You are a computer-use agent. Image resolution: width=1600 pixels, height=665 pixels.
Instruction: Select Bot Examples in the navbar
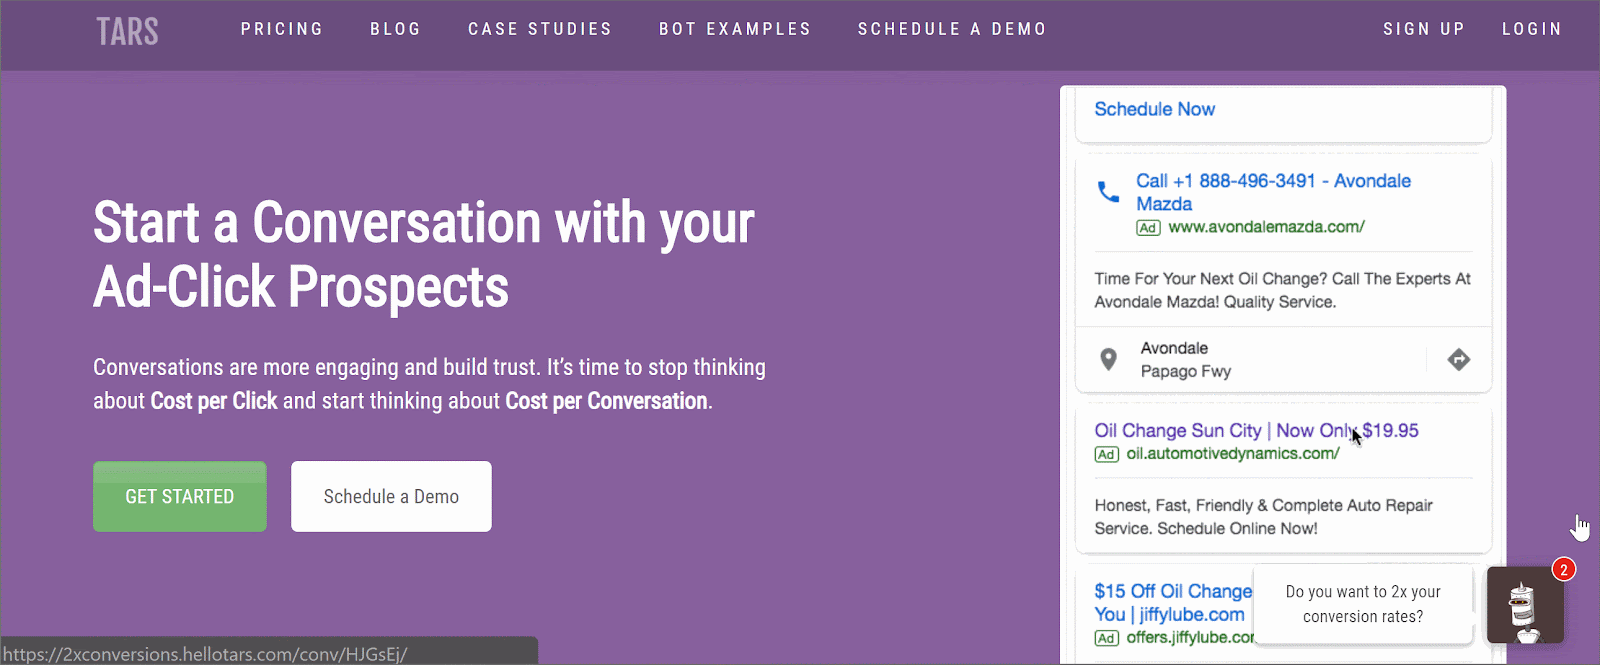735,29
